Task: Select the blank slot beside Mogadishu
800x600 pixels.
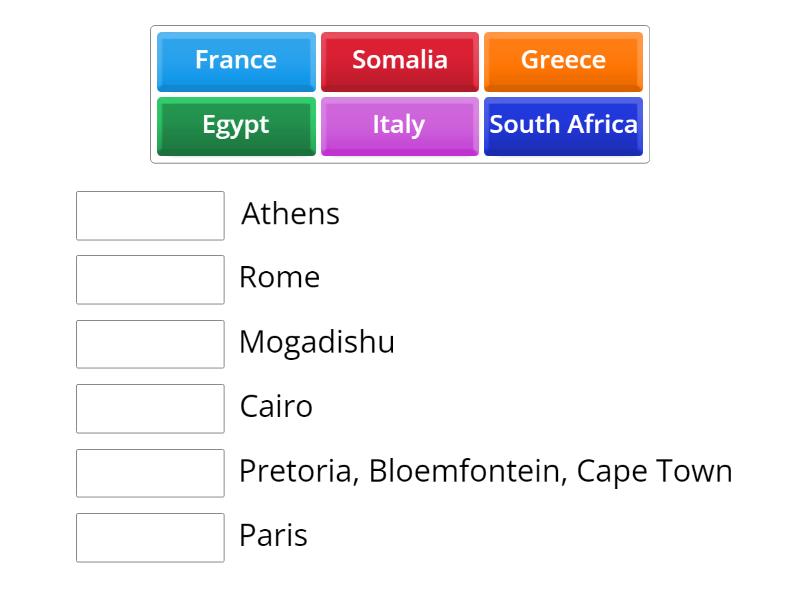Action: point(150,344)
